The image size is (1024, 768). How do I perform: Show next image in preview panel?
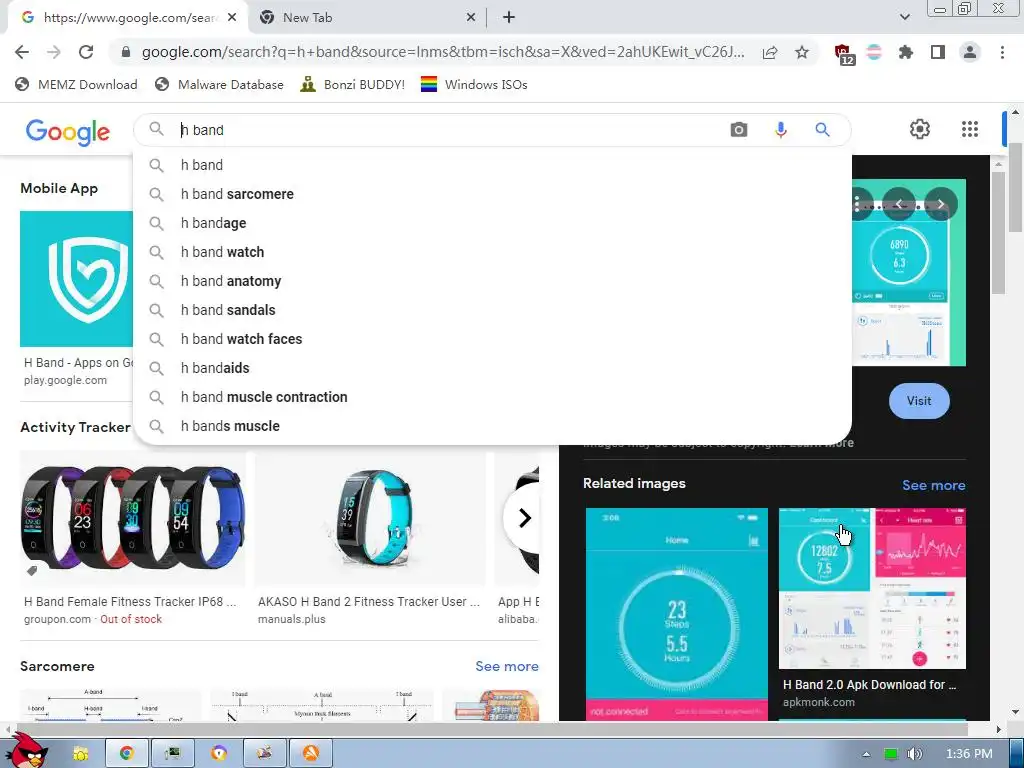coord(940,204)
